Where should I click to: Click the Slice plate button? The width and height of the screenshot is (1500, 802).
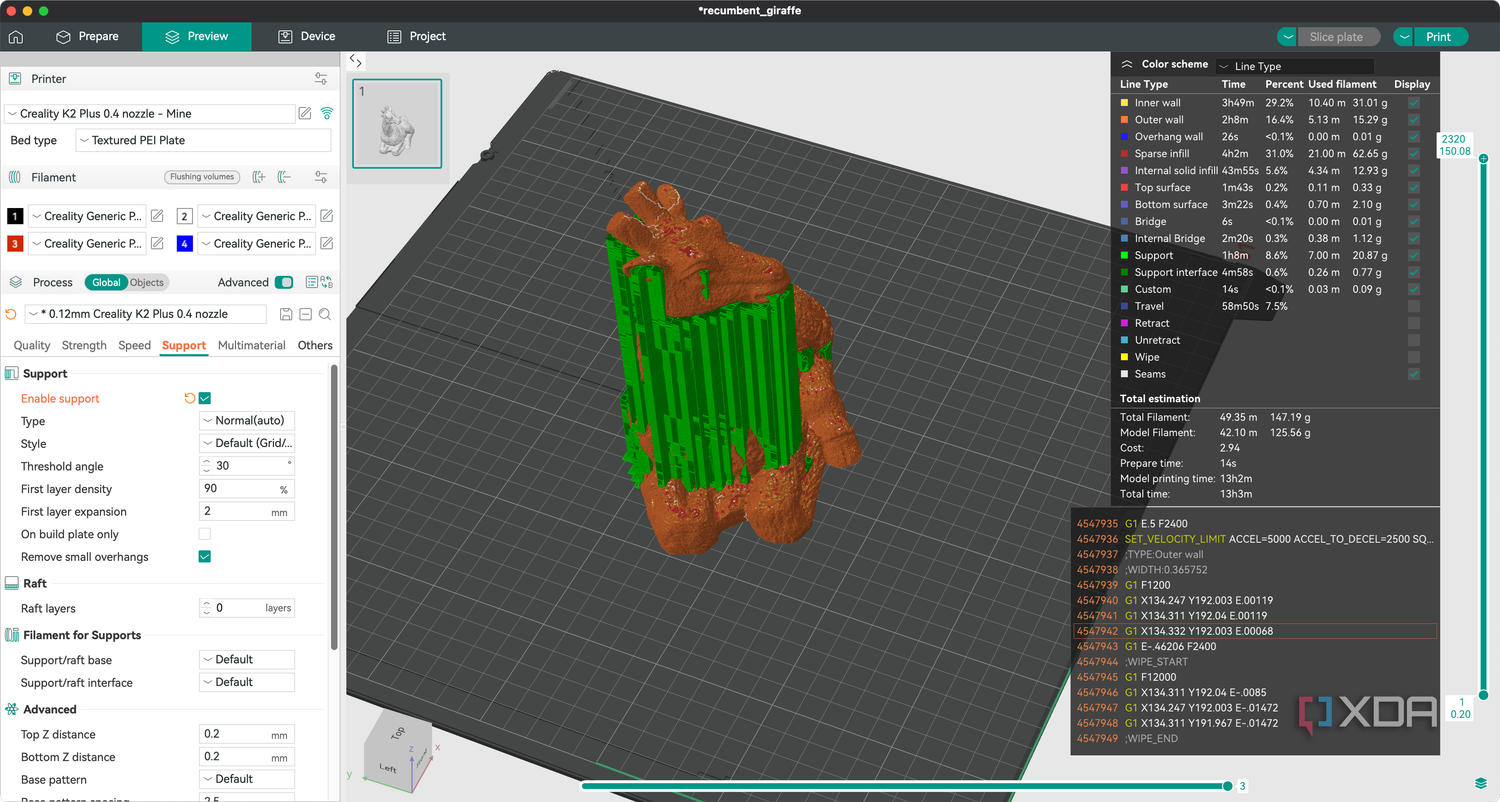point(1336,37)
